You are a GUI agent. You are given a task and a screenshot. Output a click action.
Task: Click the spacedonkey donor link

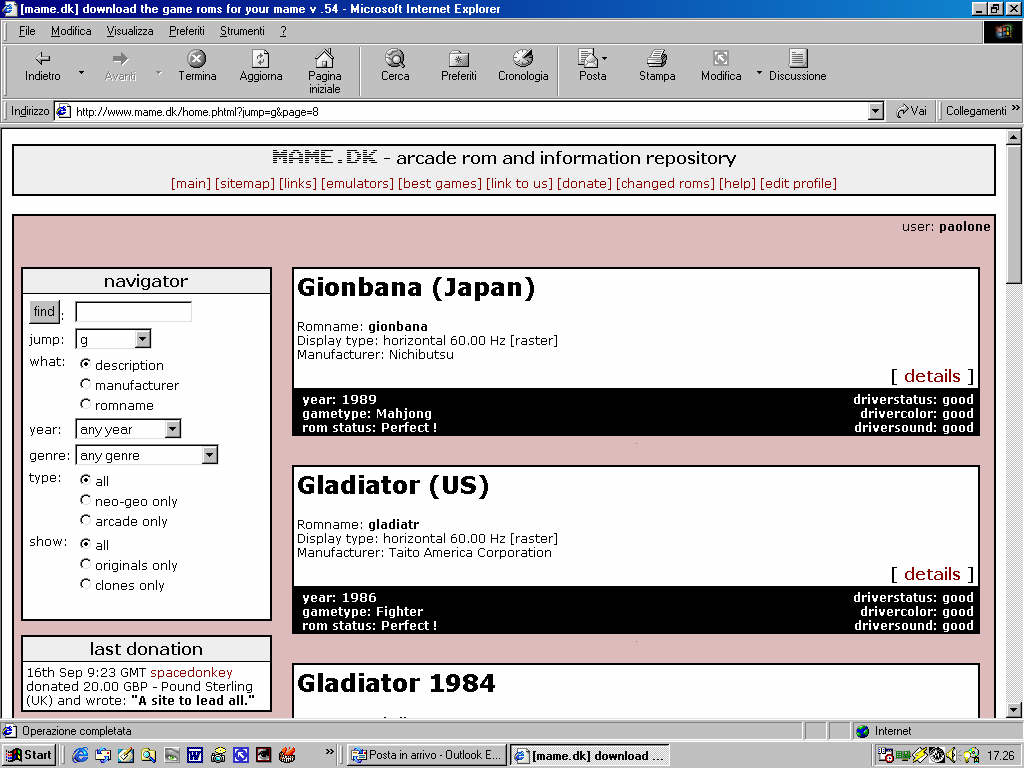coord(191,672)
